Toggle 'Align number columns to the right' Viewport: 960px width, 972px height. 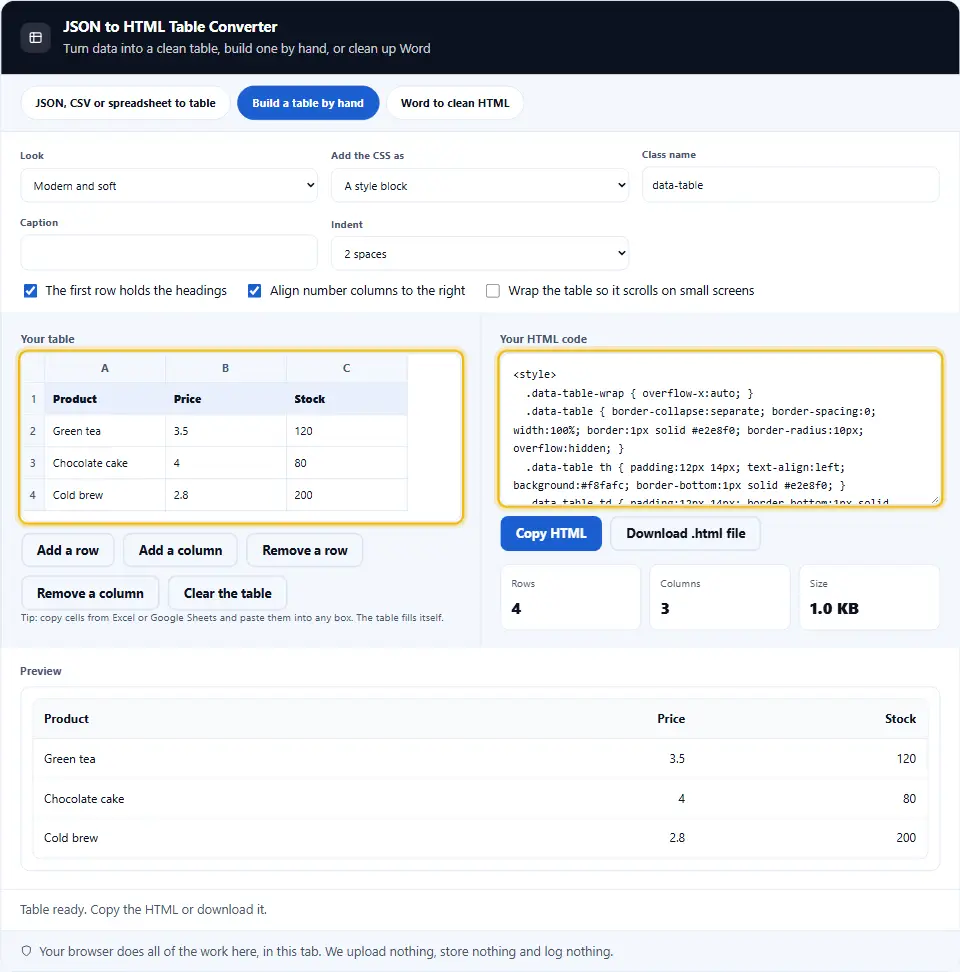254,291
